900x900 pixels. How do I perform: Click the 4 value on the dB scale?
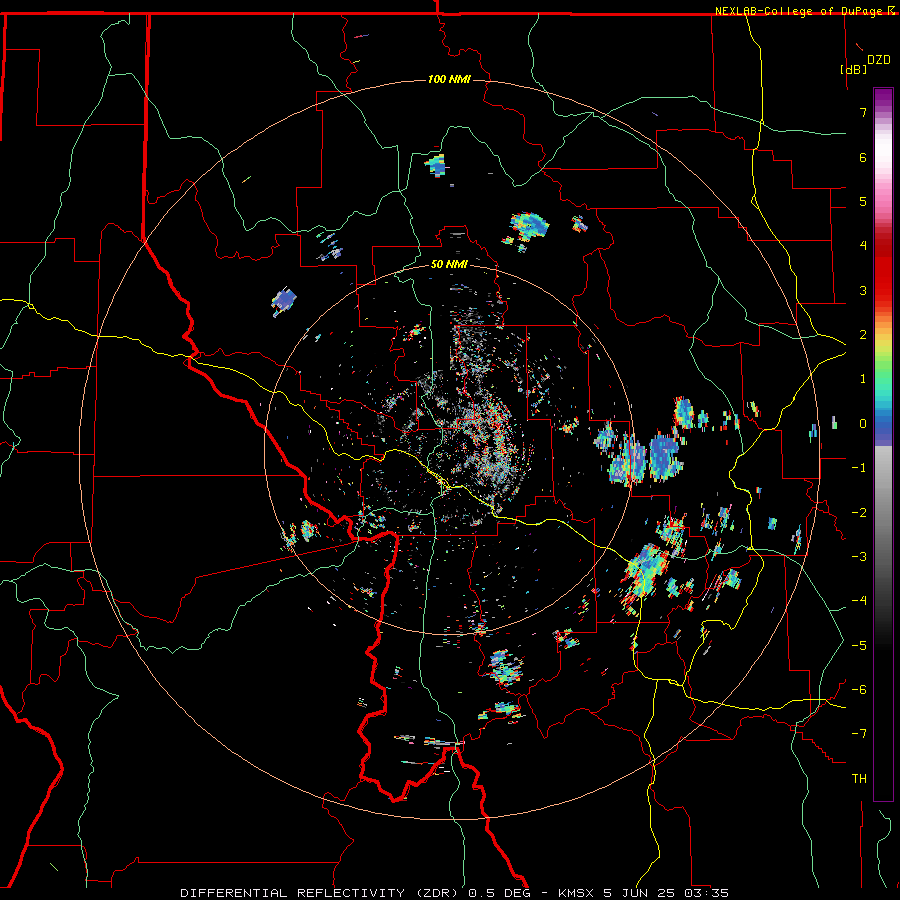click(x=863, y=246)
